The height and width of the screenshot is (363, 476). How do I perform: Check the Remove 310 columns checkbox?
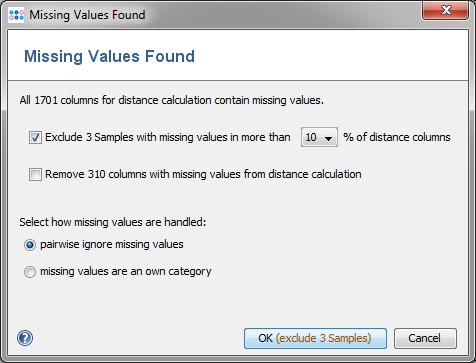click(x=35, y=174)
